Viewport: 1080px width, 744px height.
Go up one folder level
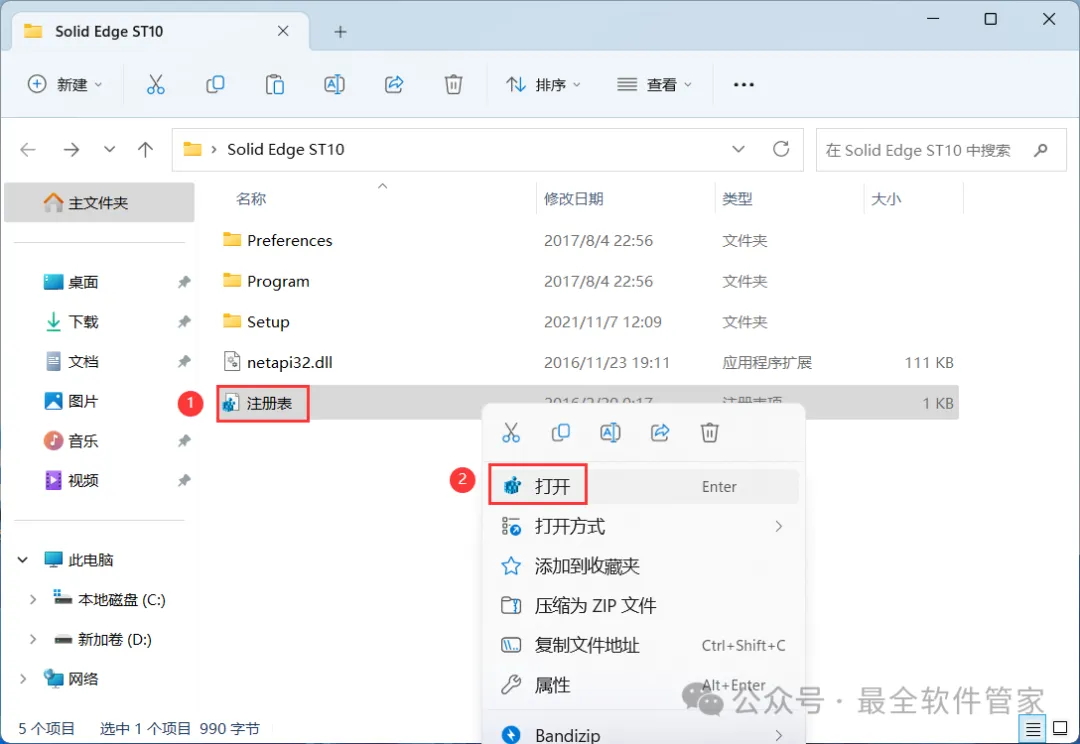145,149
